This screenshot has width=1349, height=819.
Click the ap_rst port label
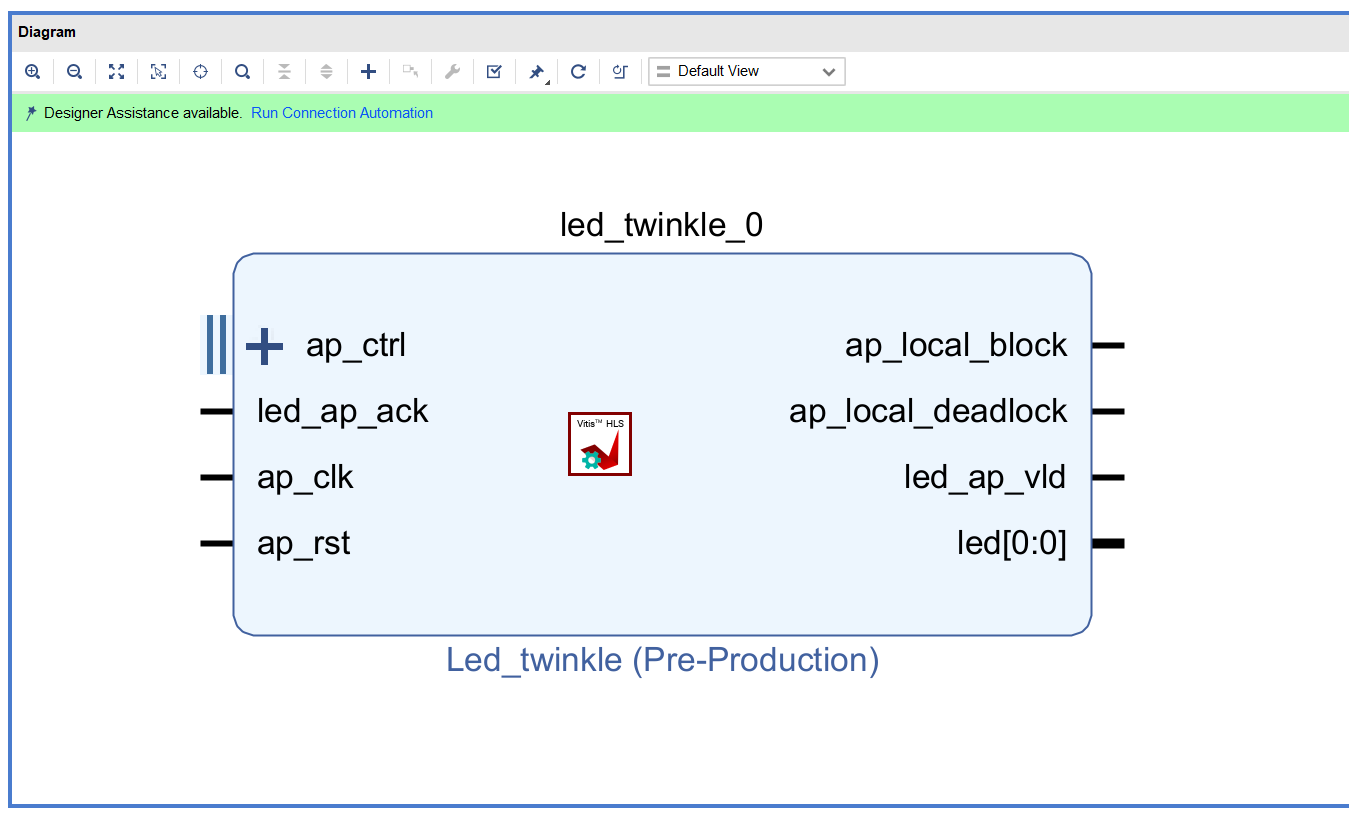pos(304,544)
